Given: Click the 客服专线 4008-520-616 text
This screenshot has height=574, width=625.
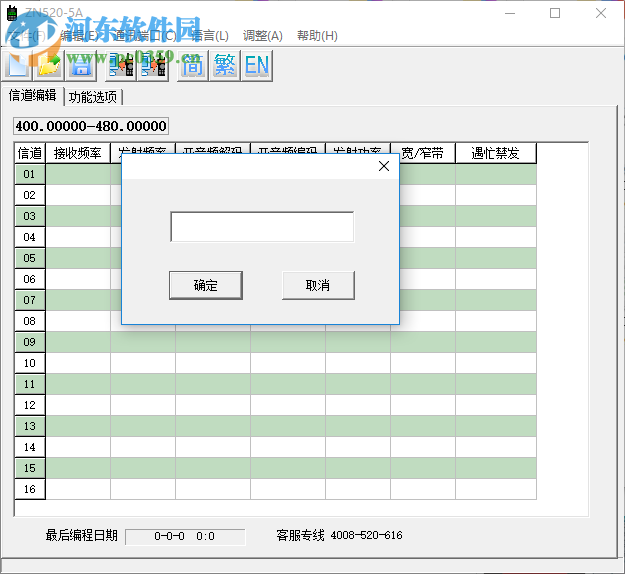Looking at the screenshot, I should pos(340,535).
